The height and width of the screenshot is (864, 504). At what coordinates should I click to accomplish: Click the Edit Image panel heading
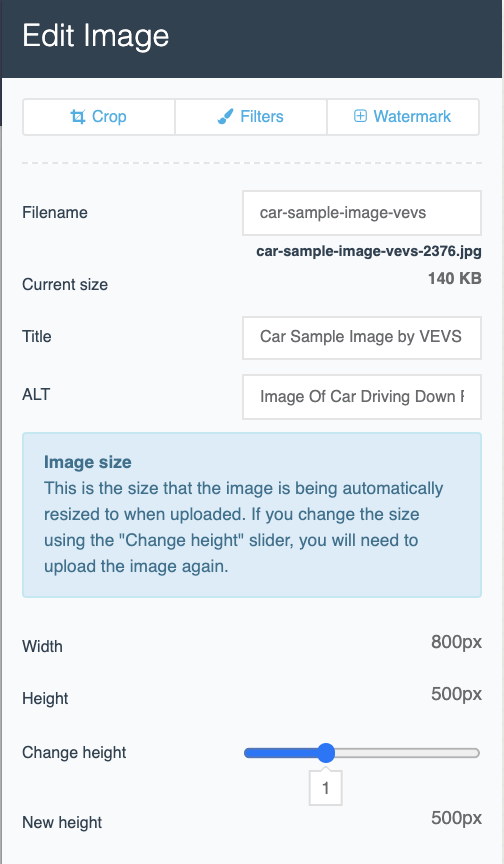[96, 36]
